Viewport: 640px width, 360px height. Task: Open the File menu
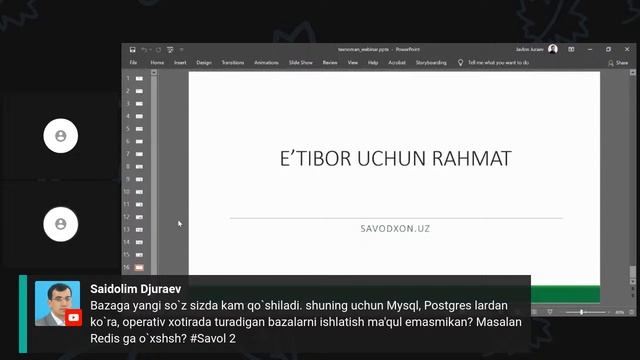(133, 62)
